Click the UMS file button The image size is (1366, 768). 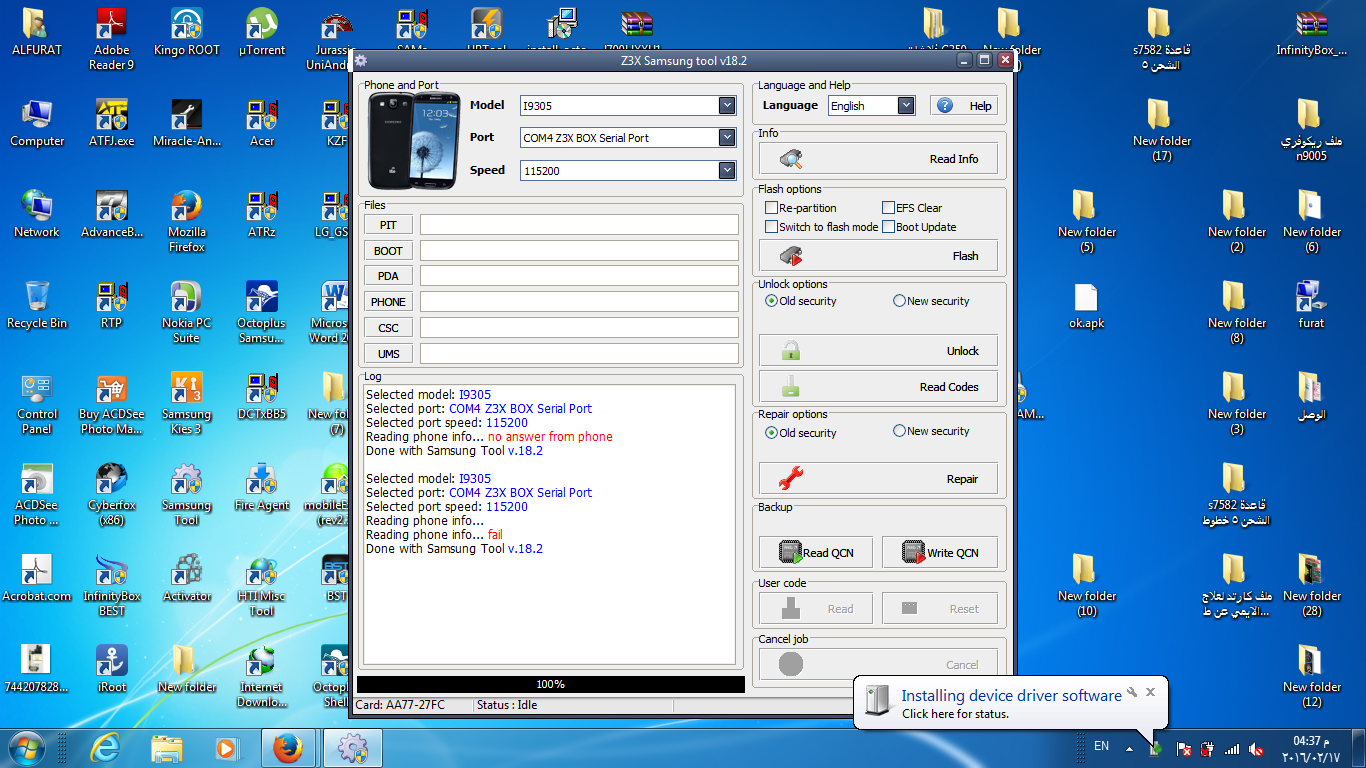[388, 354]
